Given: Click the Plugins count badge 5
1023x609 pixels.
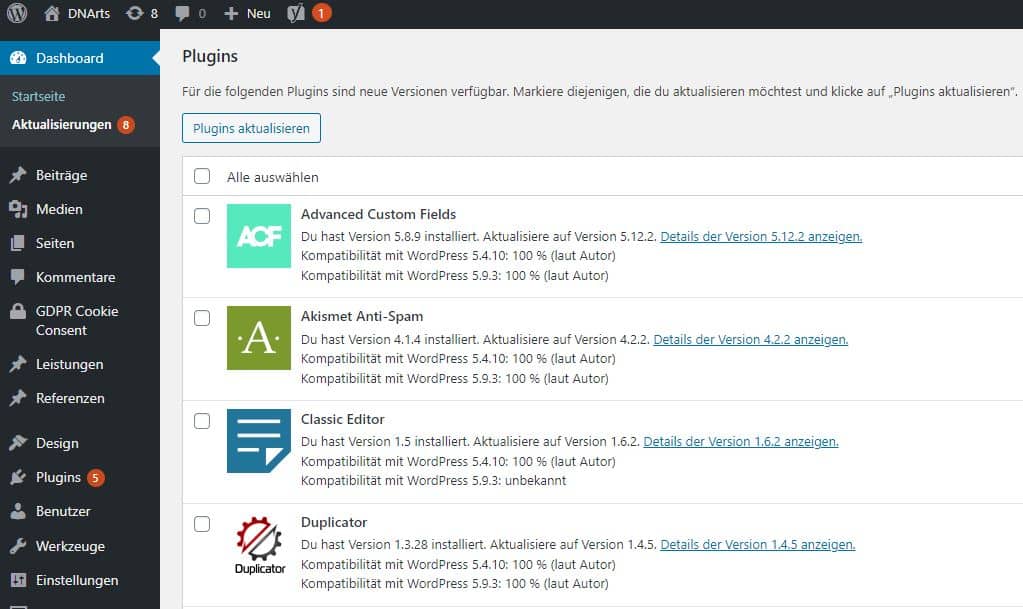Looking at the screenshot, I should tap(95, 478).
